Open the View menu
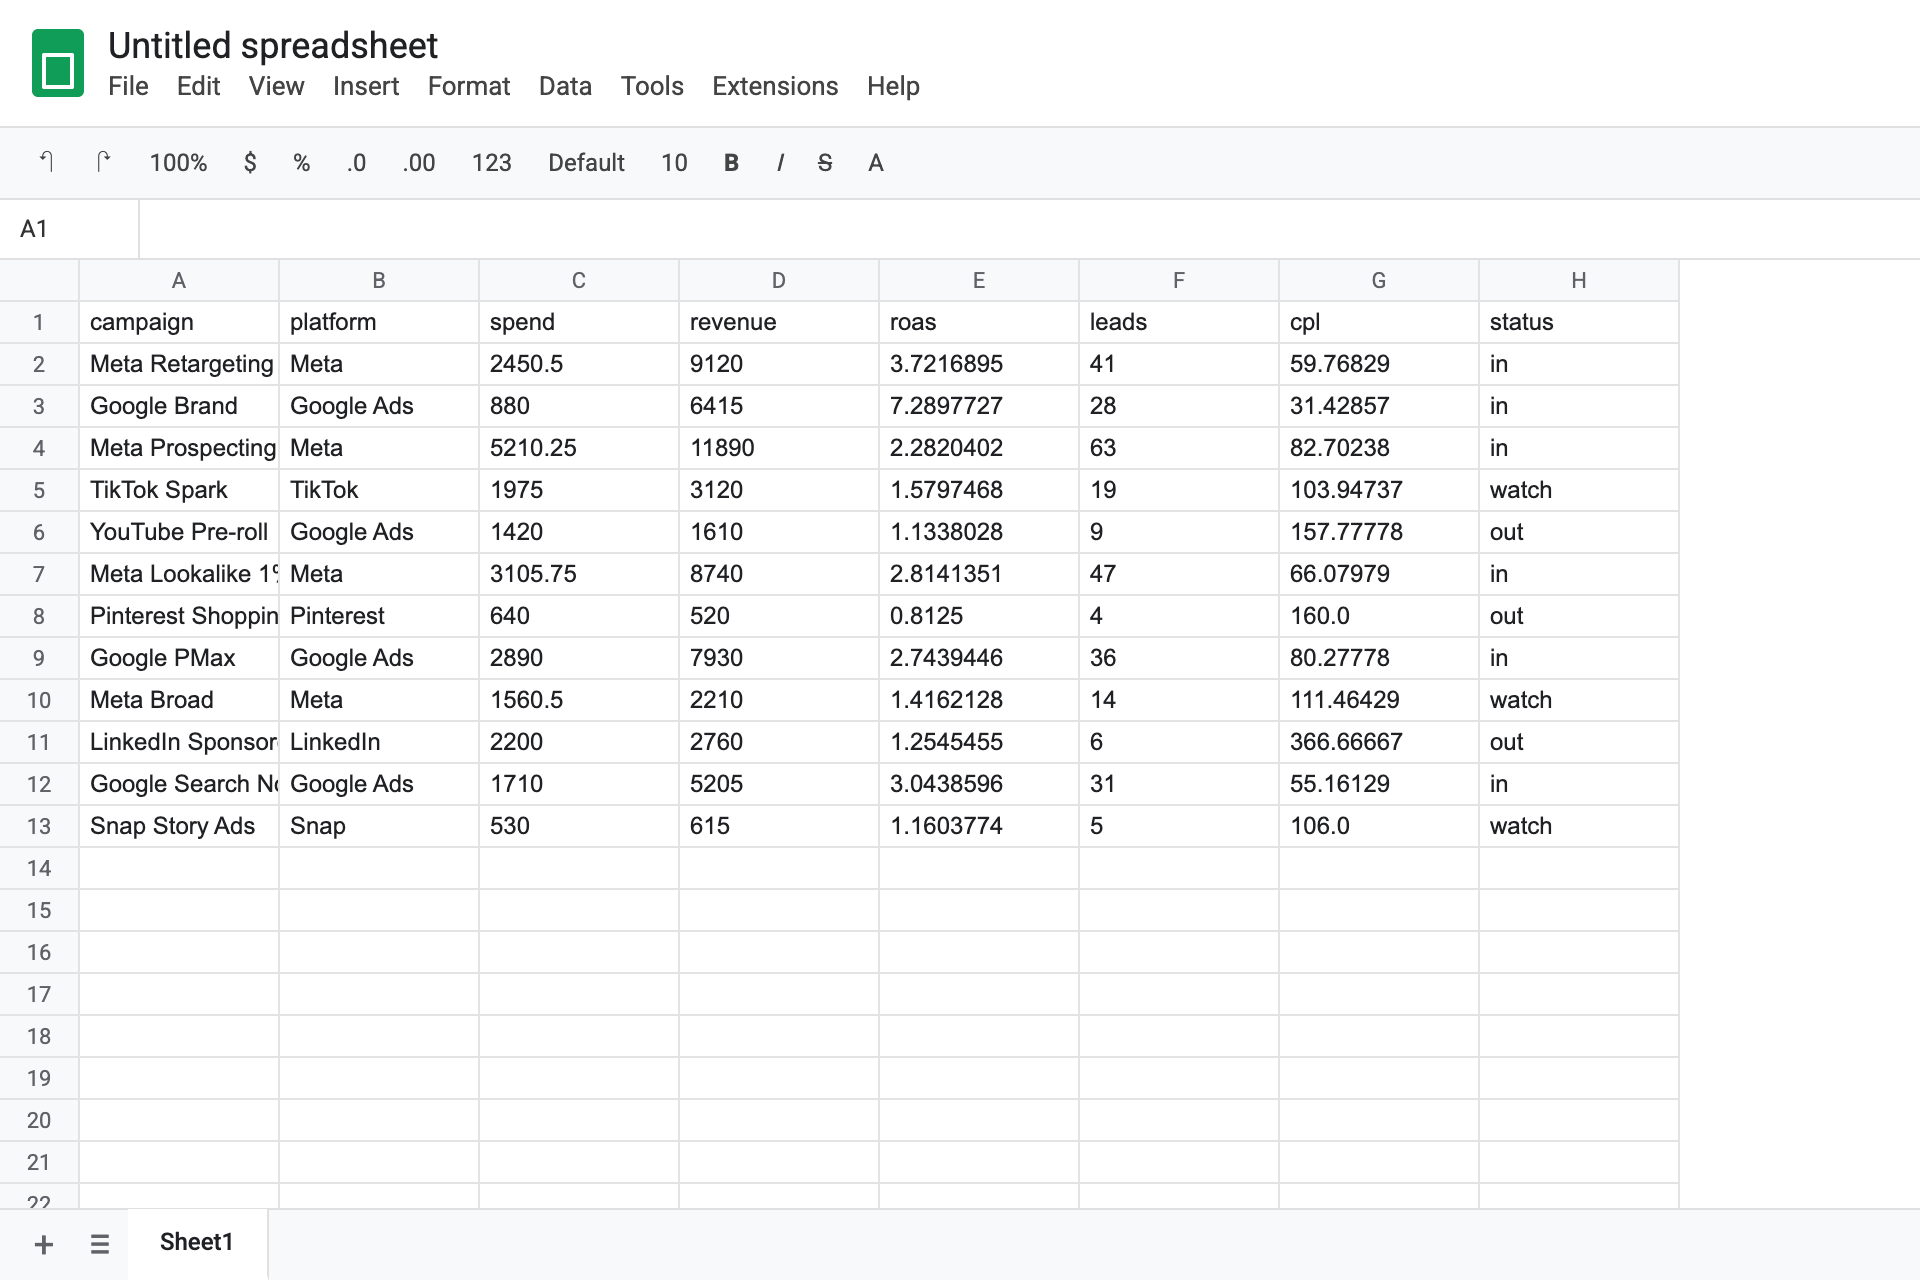Screen dimensions: 1920x1280 (x=276, y=86)
